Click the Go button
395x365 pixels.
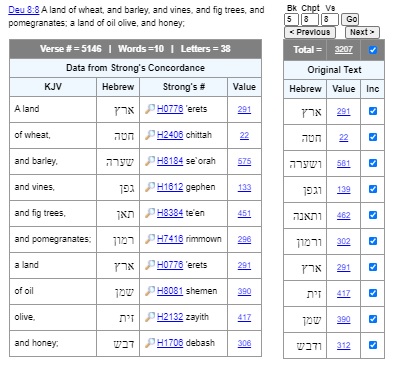point(351,19)
